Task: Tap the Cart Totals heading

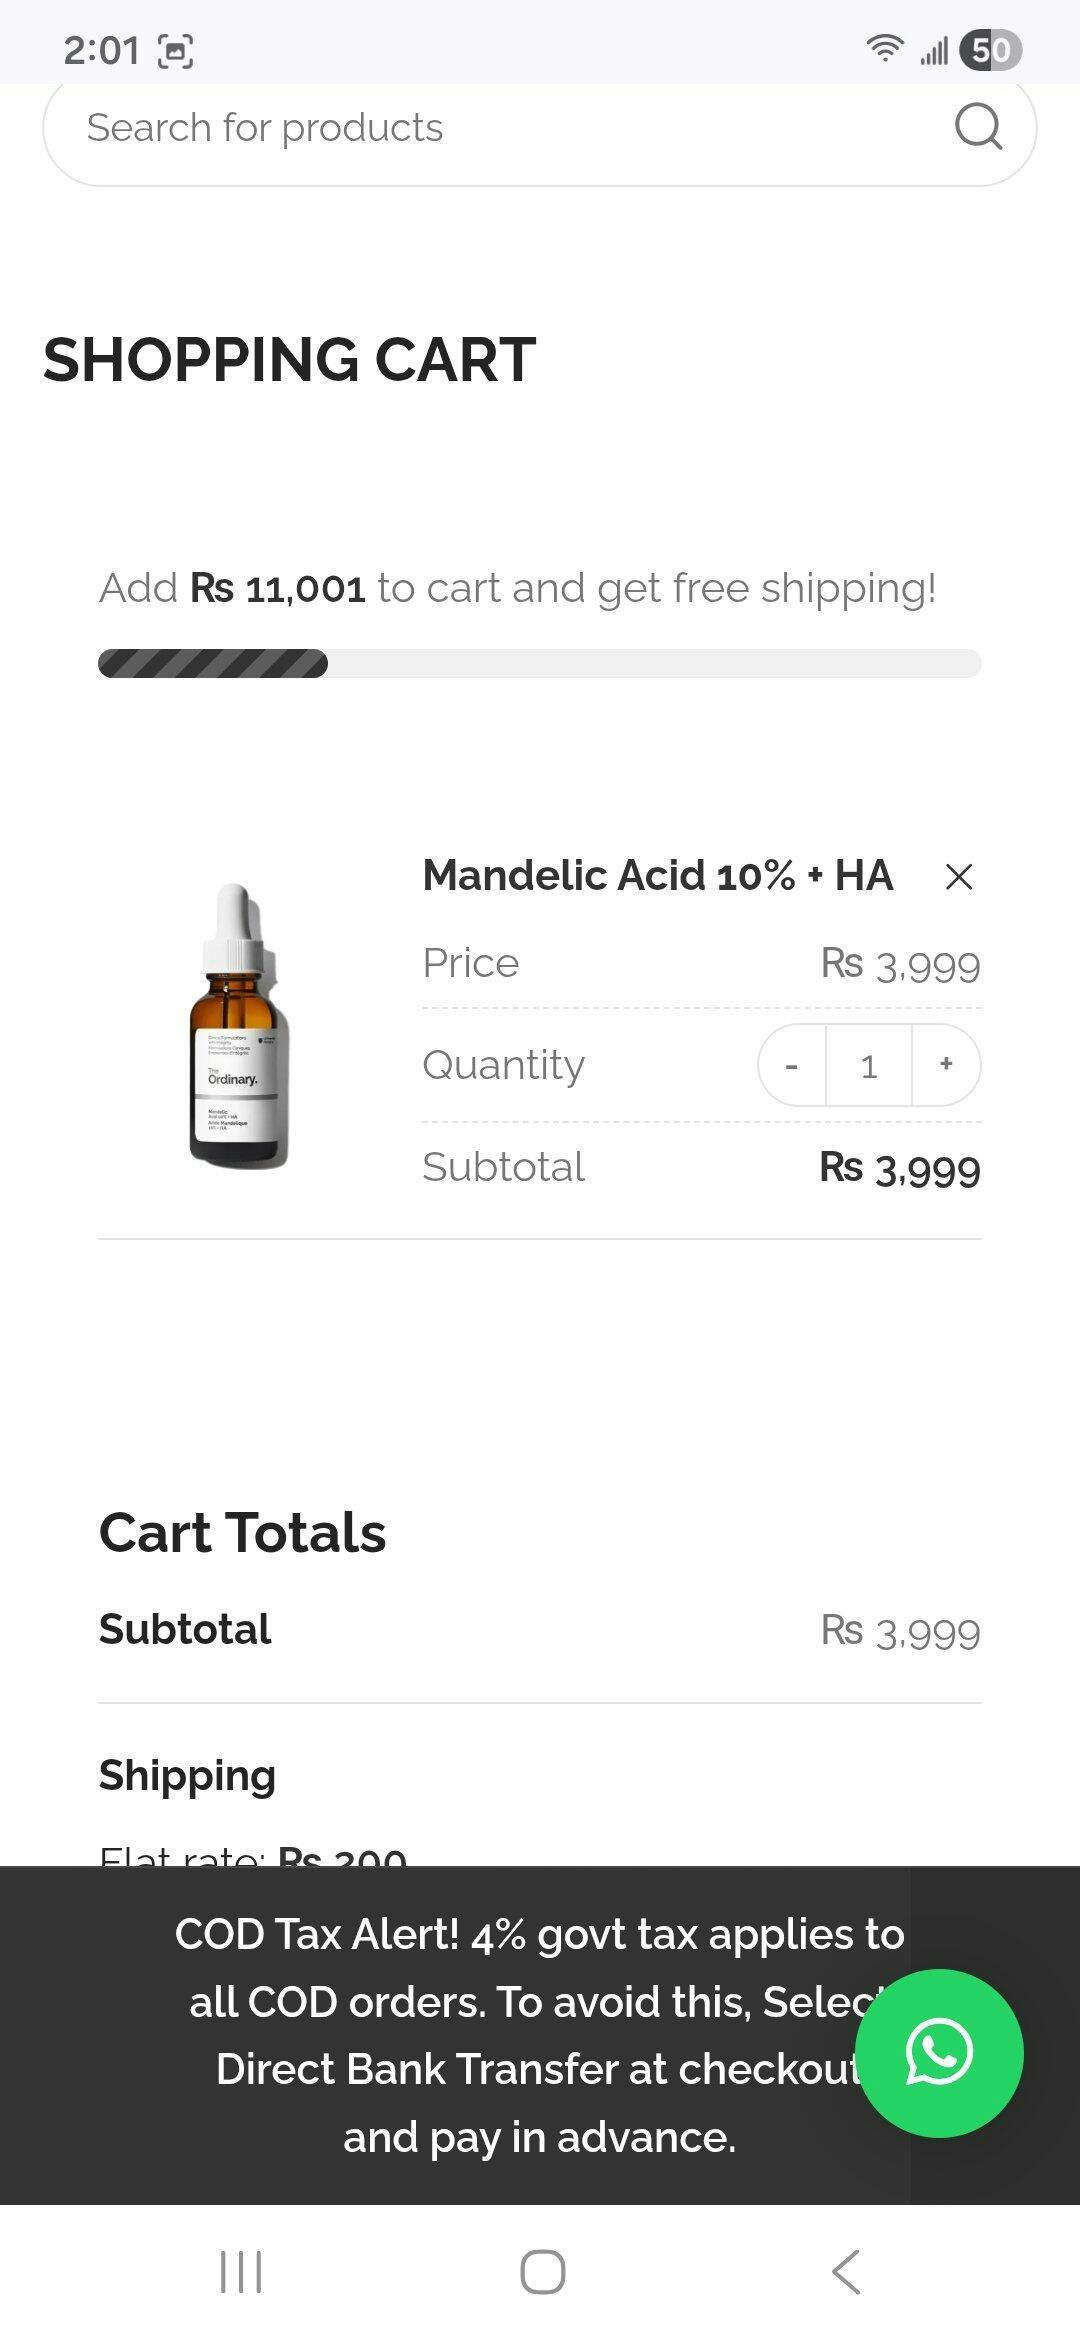Action: tap(243, 1532)
